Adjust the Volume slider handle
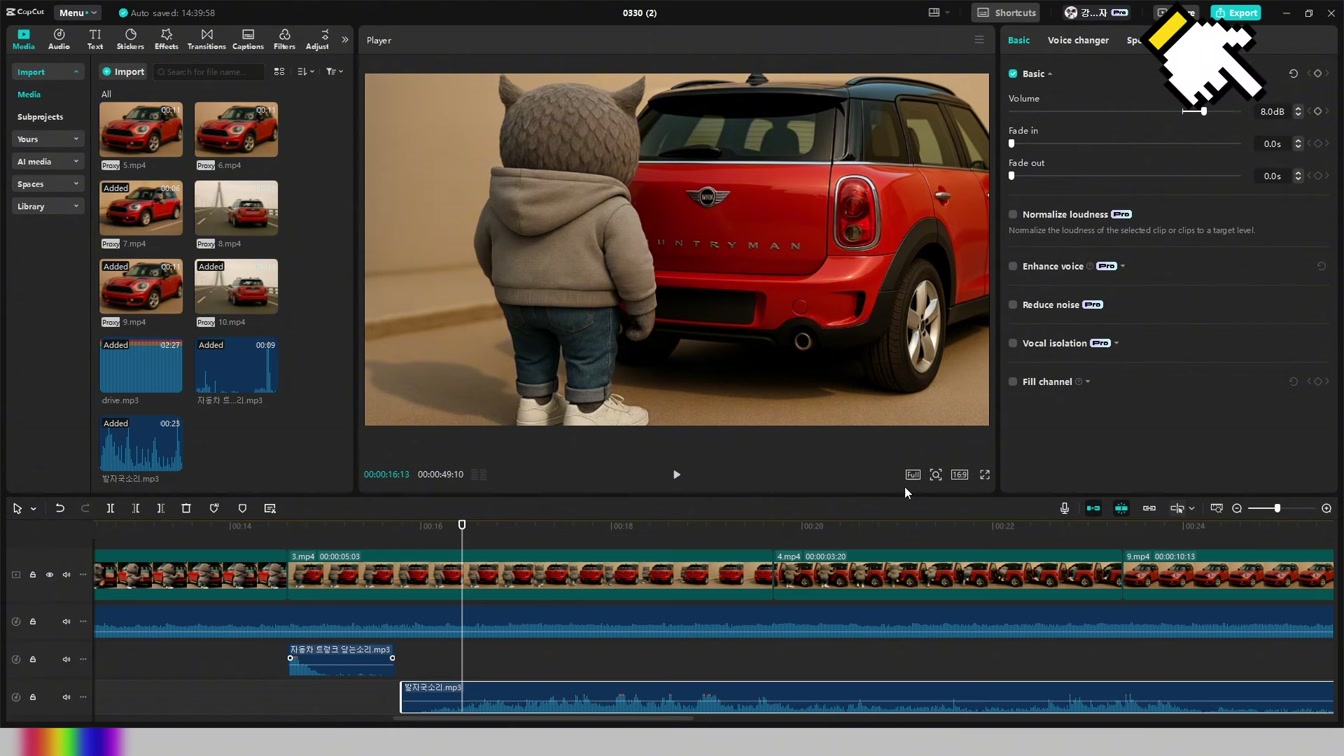The height and width of the screenshot is (756, 1344). click(1203, 112)
